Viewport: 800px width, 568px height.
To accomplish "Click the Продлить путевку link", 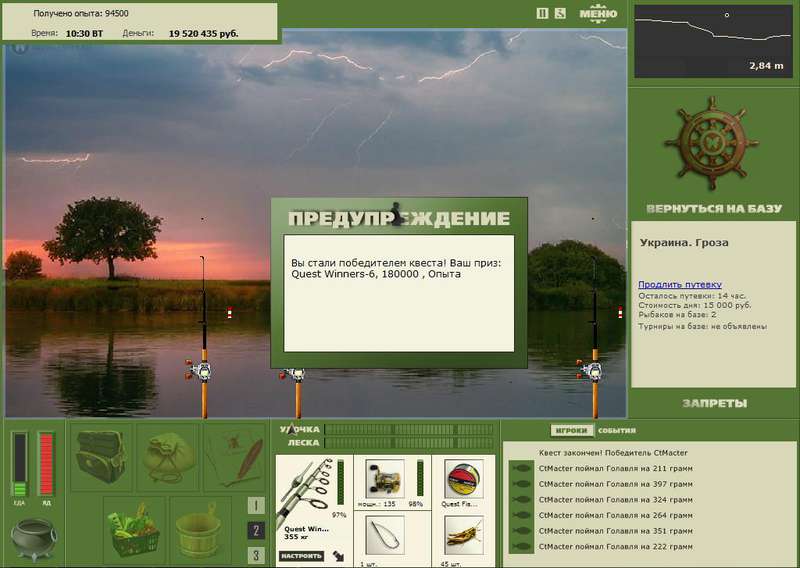I will pyautogui.click(x=680, y=284).
